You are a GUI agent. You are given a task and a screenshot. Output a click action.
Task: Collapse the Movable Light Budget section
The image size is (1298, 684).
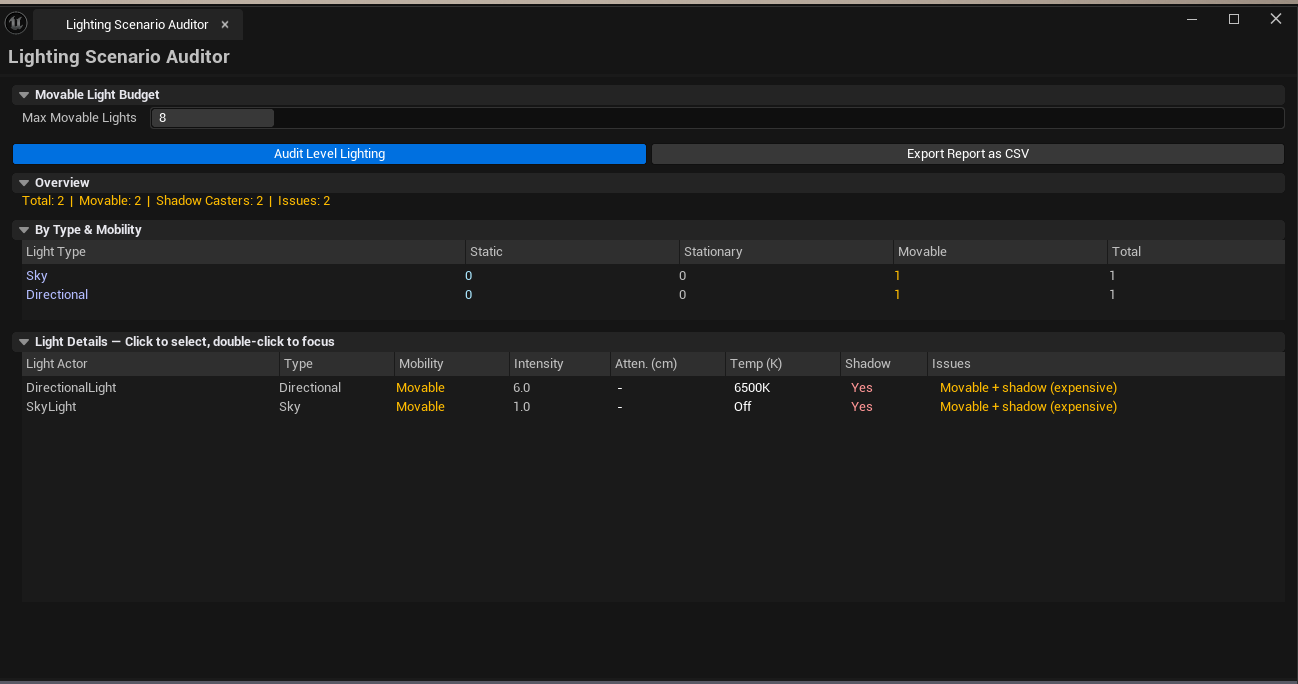point(24,95)
